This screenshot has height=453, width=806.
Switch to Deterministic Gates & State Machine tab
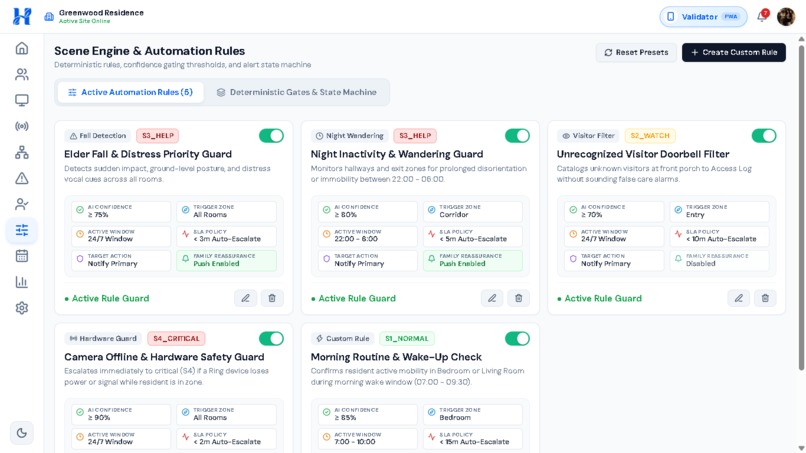[297, 92]
